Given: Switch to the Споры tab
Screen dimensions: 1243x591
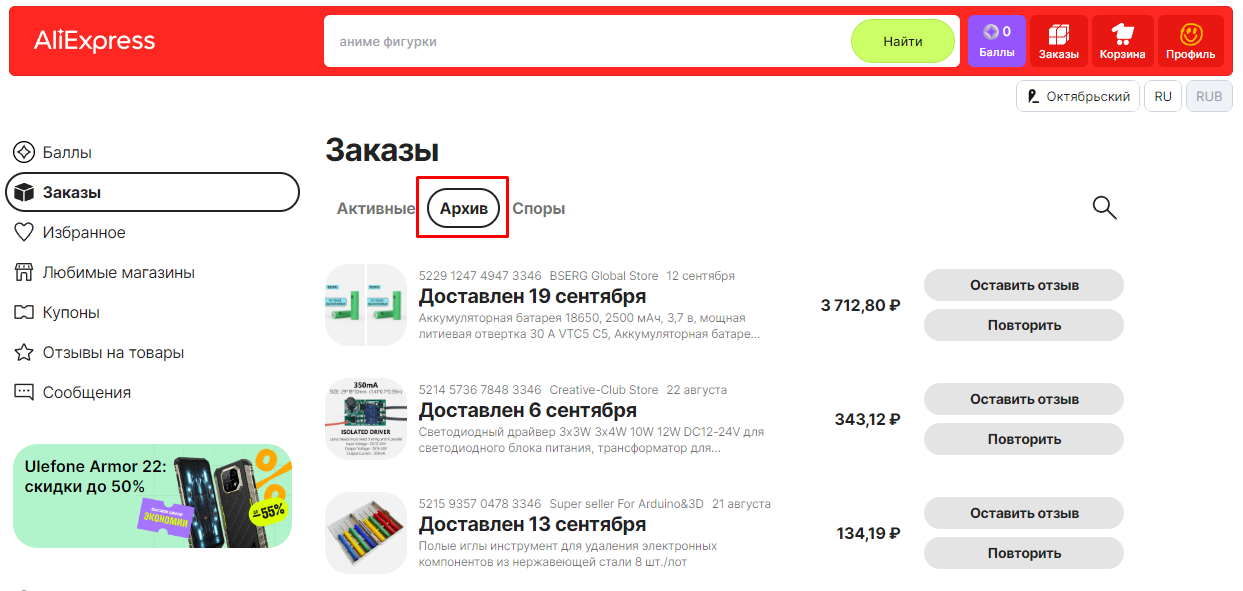Looking at the screenshot, I should coord(539,209).
